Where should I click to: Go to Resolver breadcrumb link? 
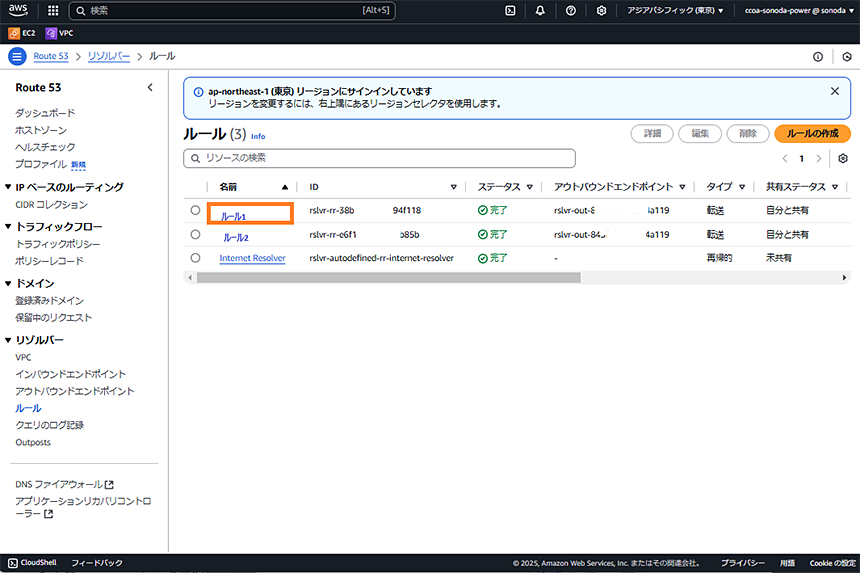[x=109, y=56]
